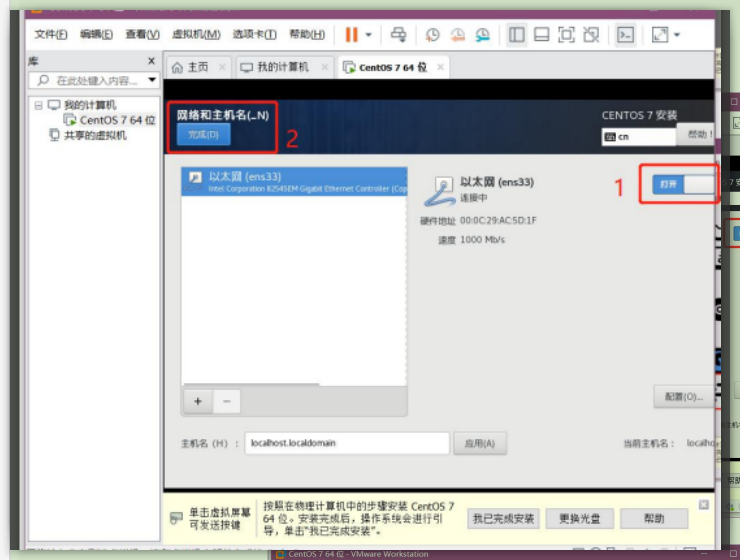Screen dimensions: 740x560
Task: Take a snapshot of the virtual machine
Action: tap(432, 34)
